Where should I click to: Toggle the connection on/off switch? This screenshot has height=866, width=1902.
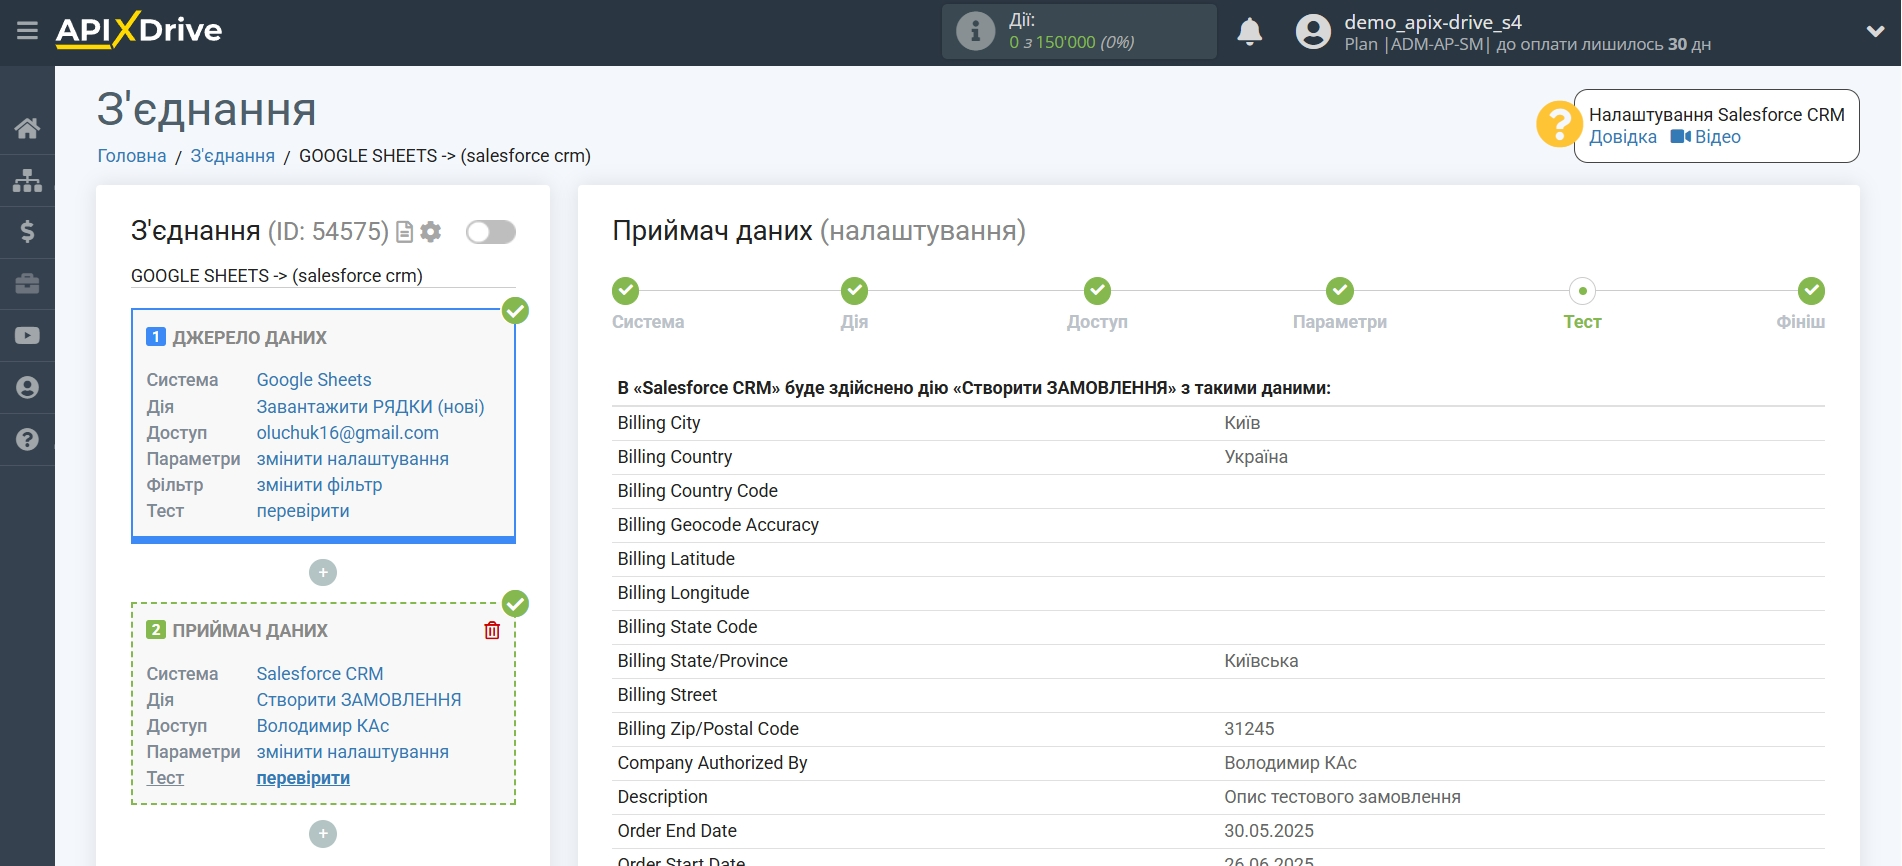[491, 232]
